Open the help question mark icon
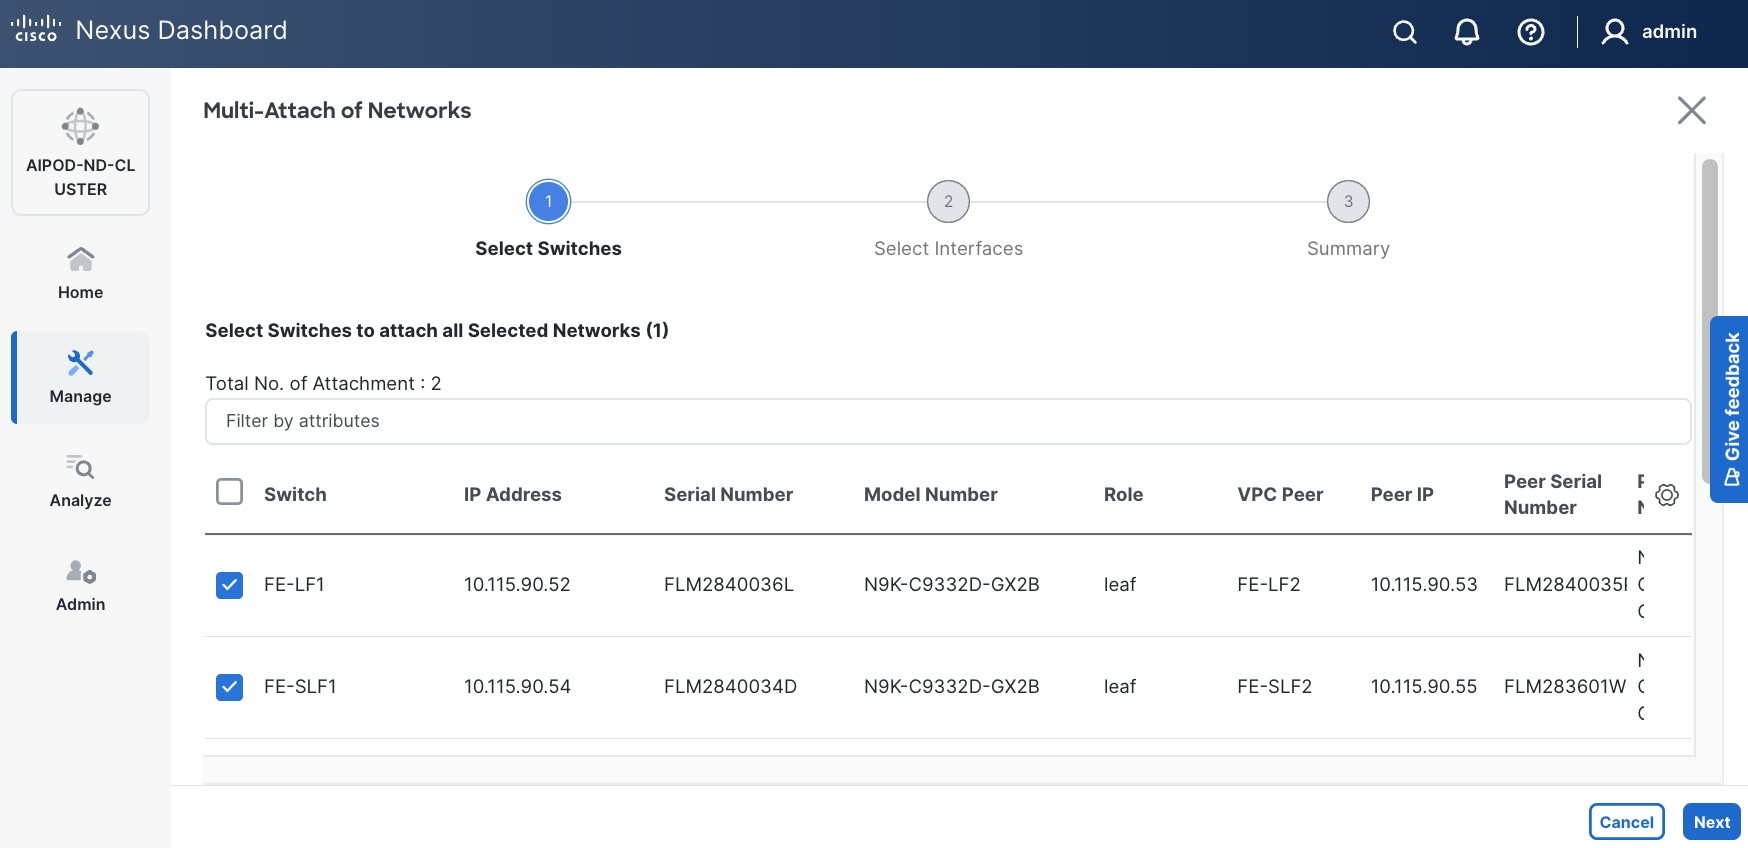1748x848 pixels. (x=1530, y=33)
